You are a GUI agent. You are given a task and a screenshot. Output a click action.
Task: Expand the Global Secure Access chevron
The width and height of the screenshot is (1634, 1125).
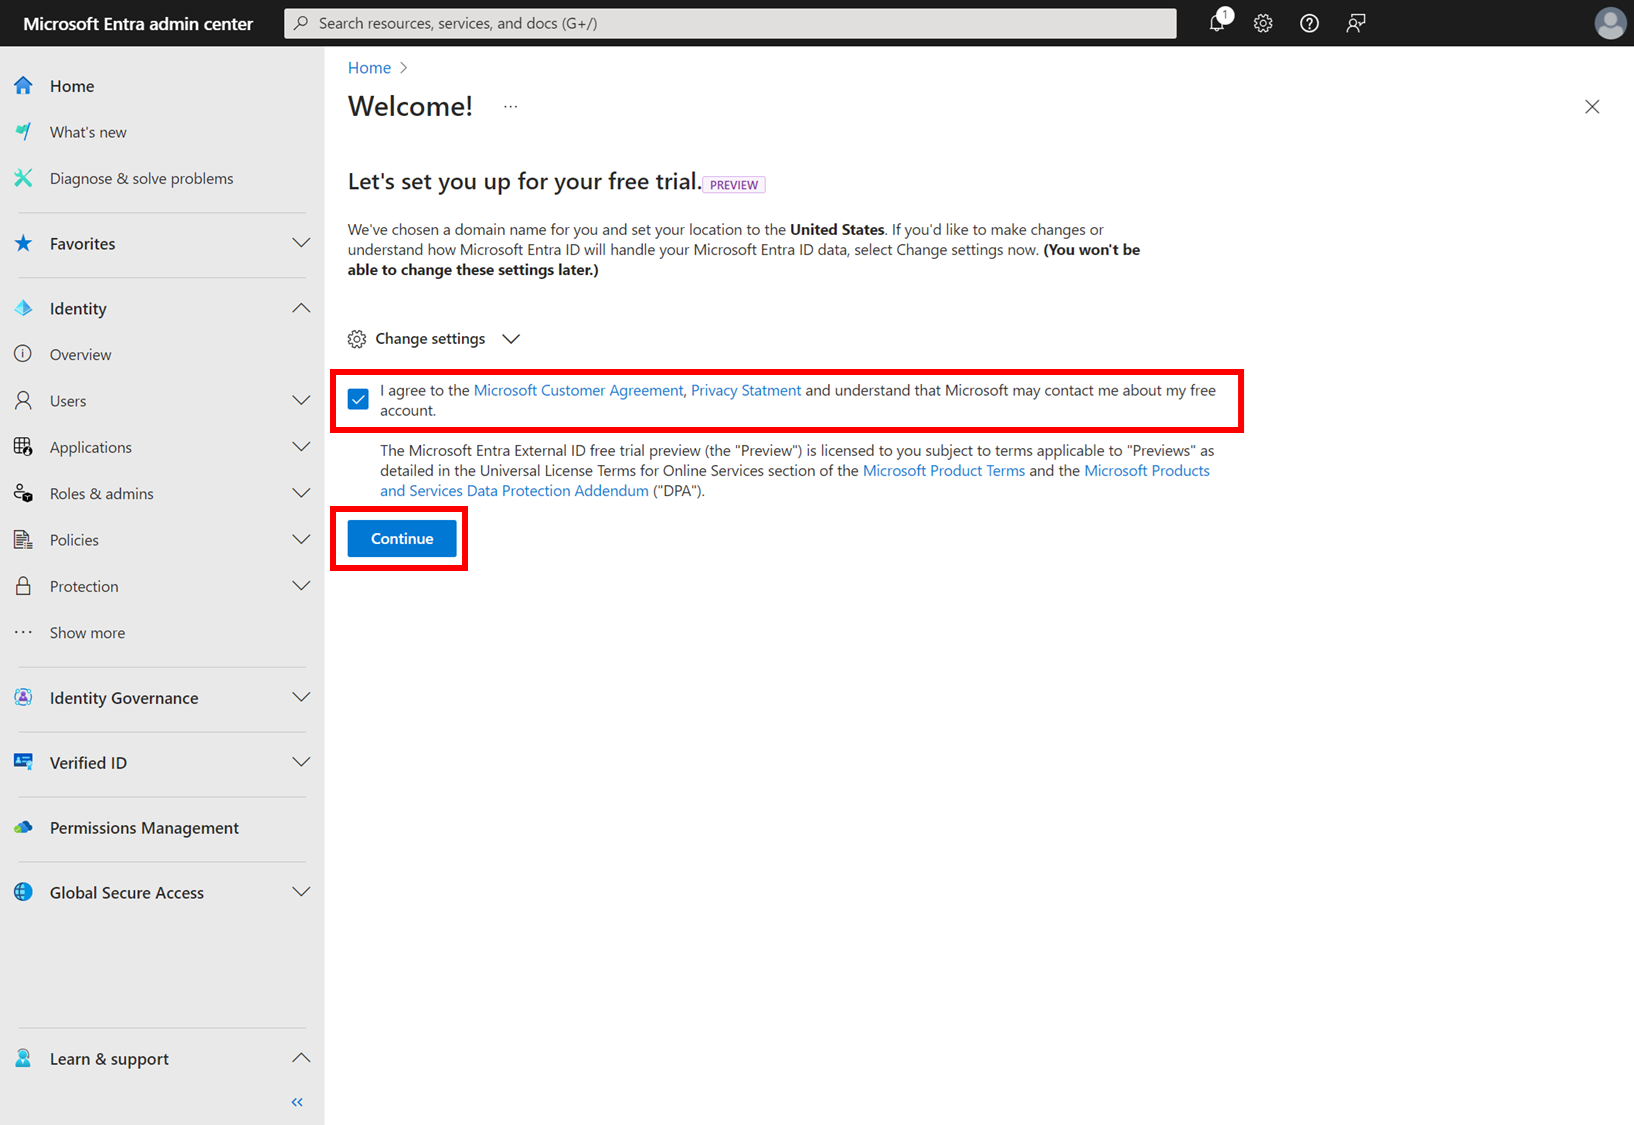point(301,892)
